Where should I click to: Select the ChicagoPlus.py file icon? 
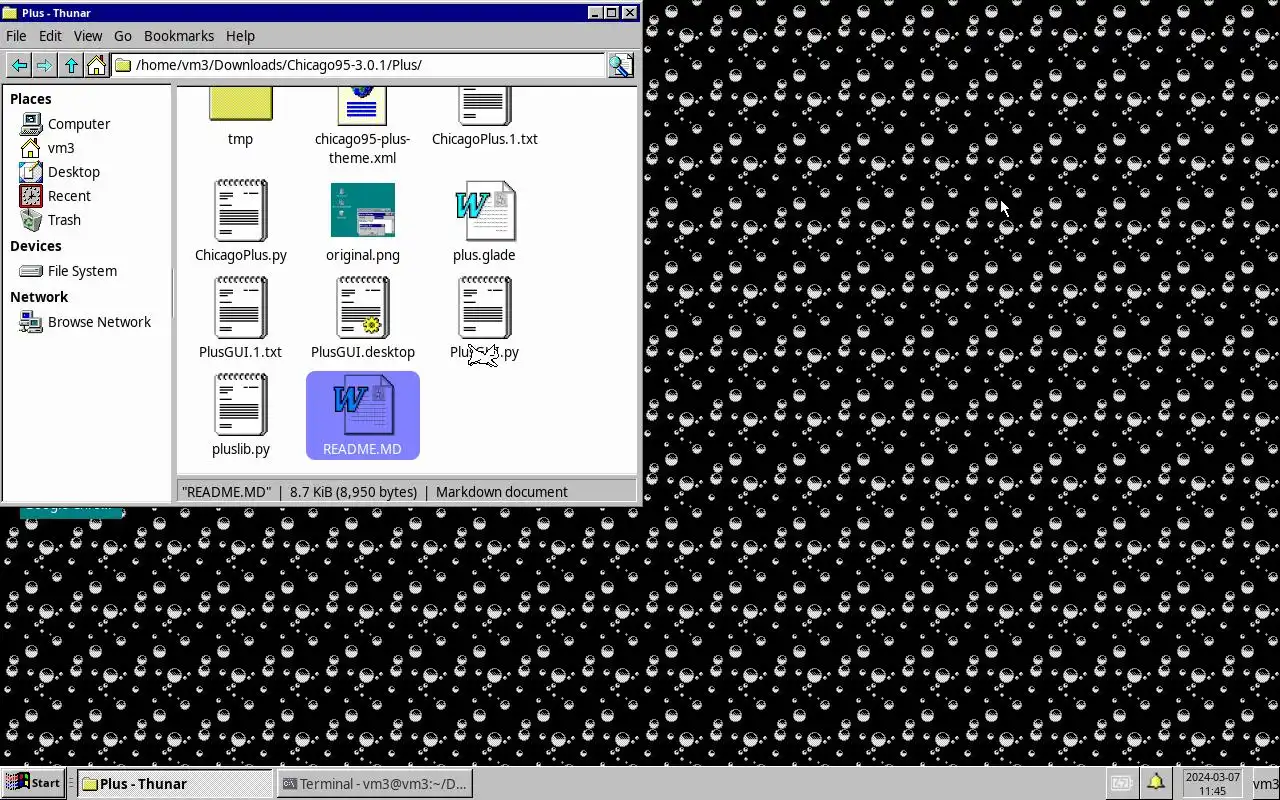[x=240, y=210]
